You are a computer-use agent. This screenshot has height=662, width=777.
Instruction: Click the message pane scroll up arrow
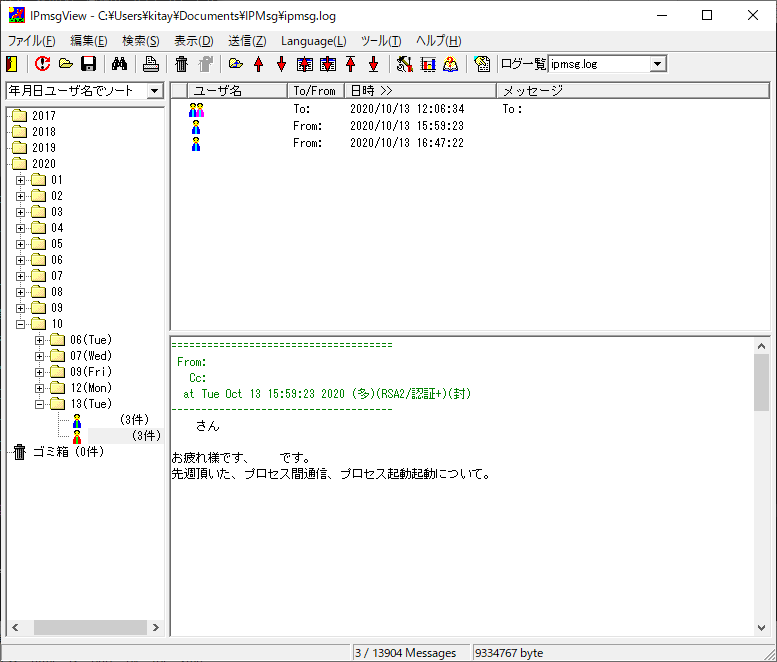pos(761,346)
